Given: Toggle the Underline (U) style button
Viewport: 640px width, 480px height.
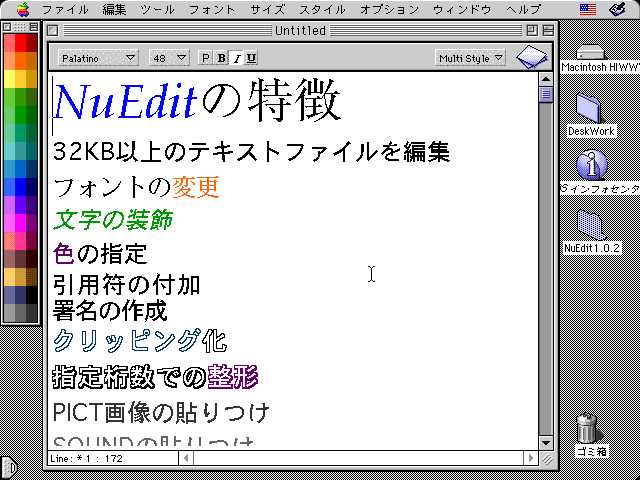Looking at the screenshot, I should pos(251,58).
